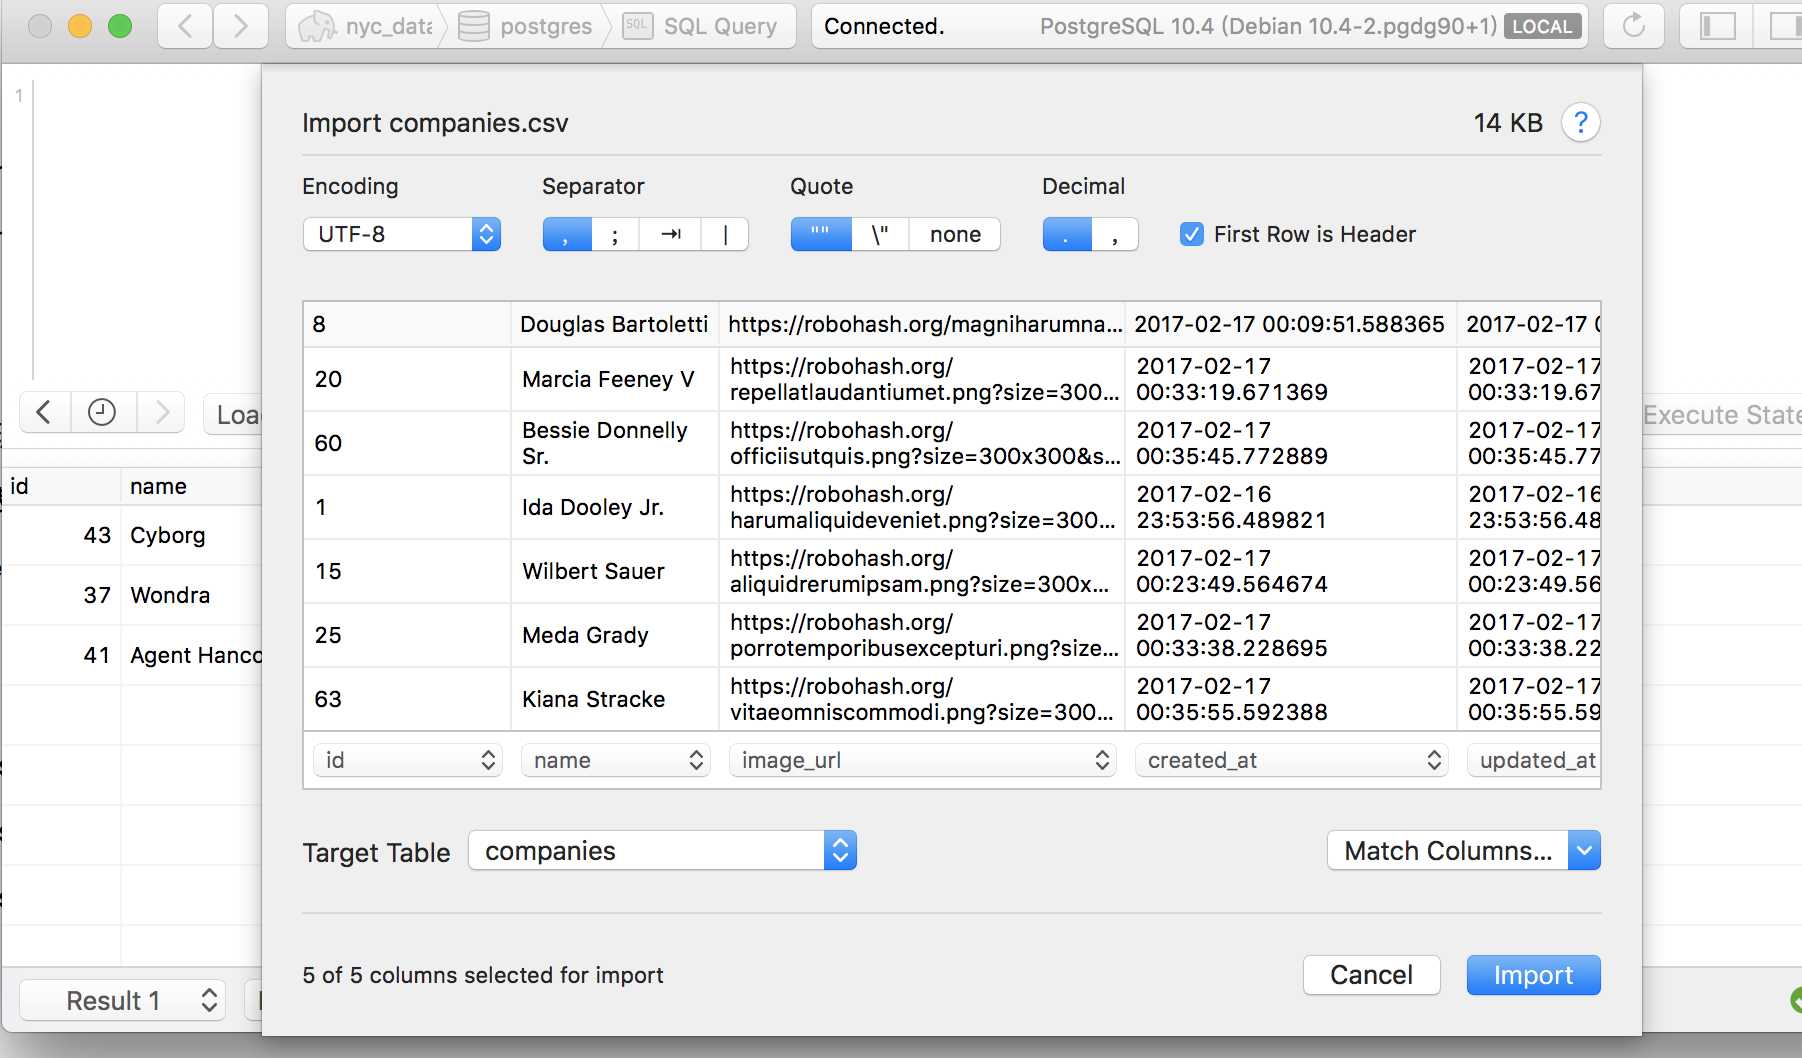This screenshot has height=1058, width=1802.
Task: Click preview cell with id 63
Action: pos(407,699)
